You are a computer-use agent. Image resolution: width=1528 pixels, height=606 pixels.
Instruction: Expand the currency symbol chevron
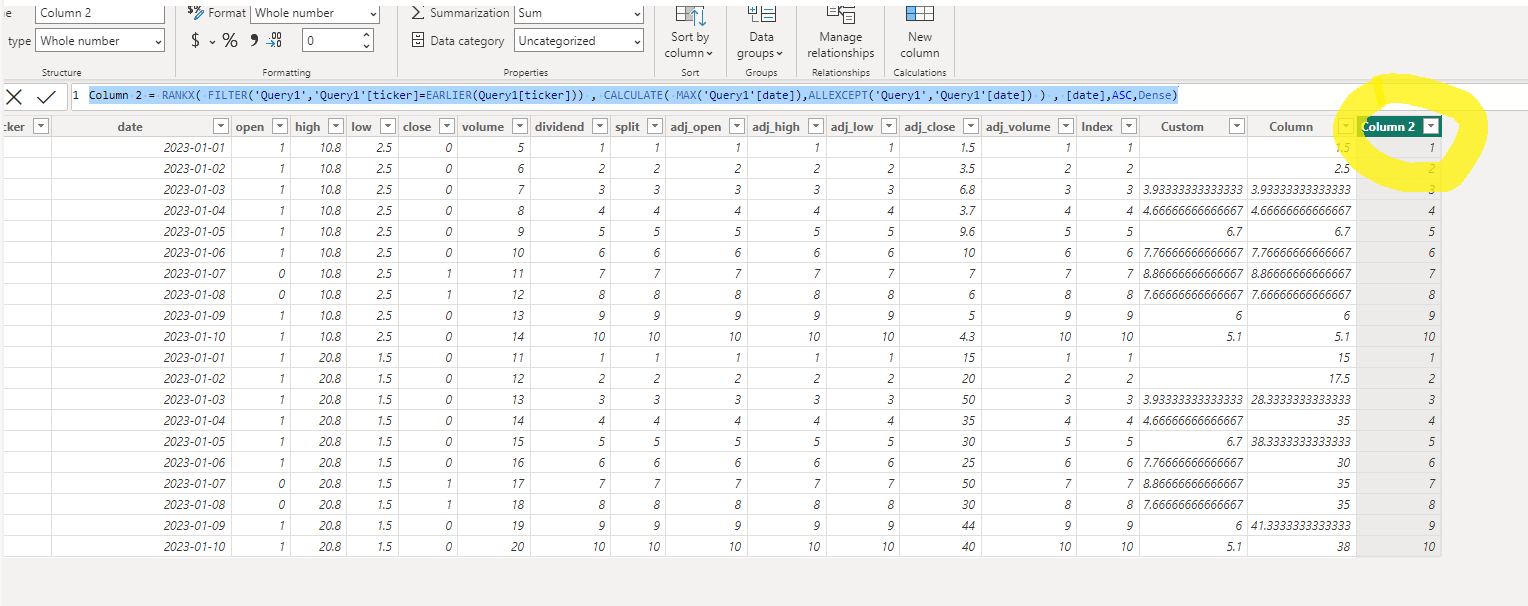tap(212, 41)
